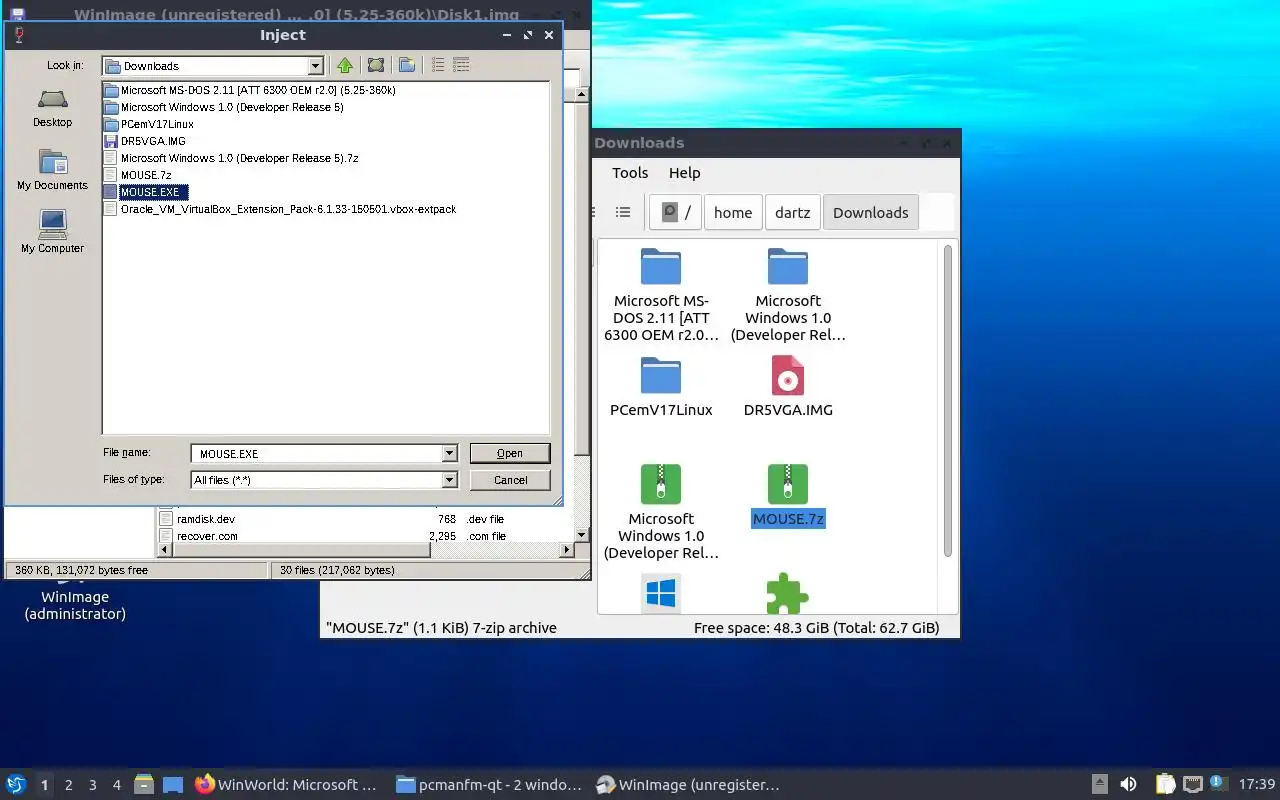
Task: Click the disk root icon in pcmanfm path bar
Action: click(669, 212)
